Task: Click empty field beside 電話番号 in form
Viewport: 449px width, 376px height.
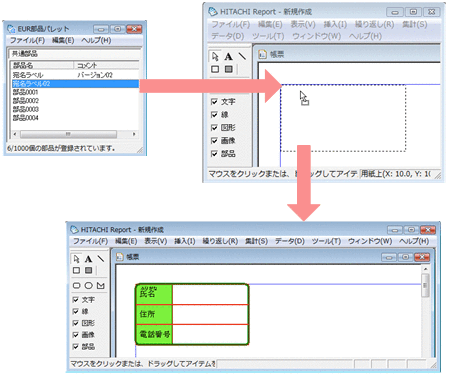Action: 210,334
